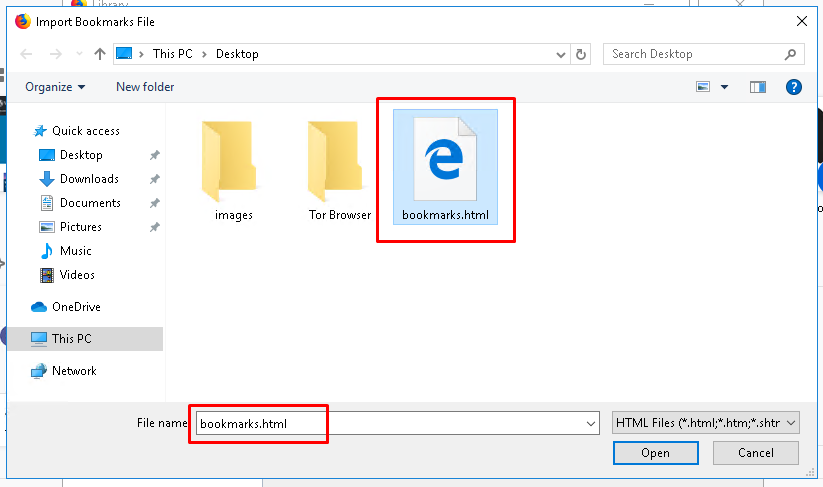Click the PC icon in address bar

[x=124, y=54]
